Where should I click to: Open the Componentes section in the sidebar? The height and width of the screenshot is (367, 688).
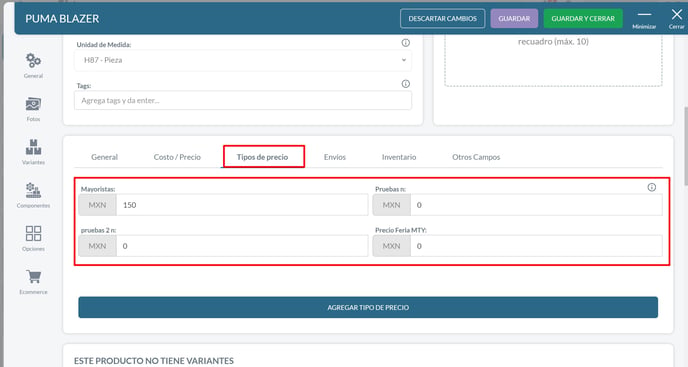[x=33, y=195]
